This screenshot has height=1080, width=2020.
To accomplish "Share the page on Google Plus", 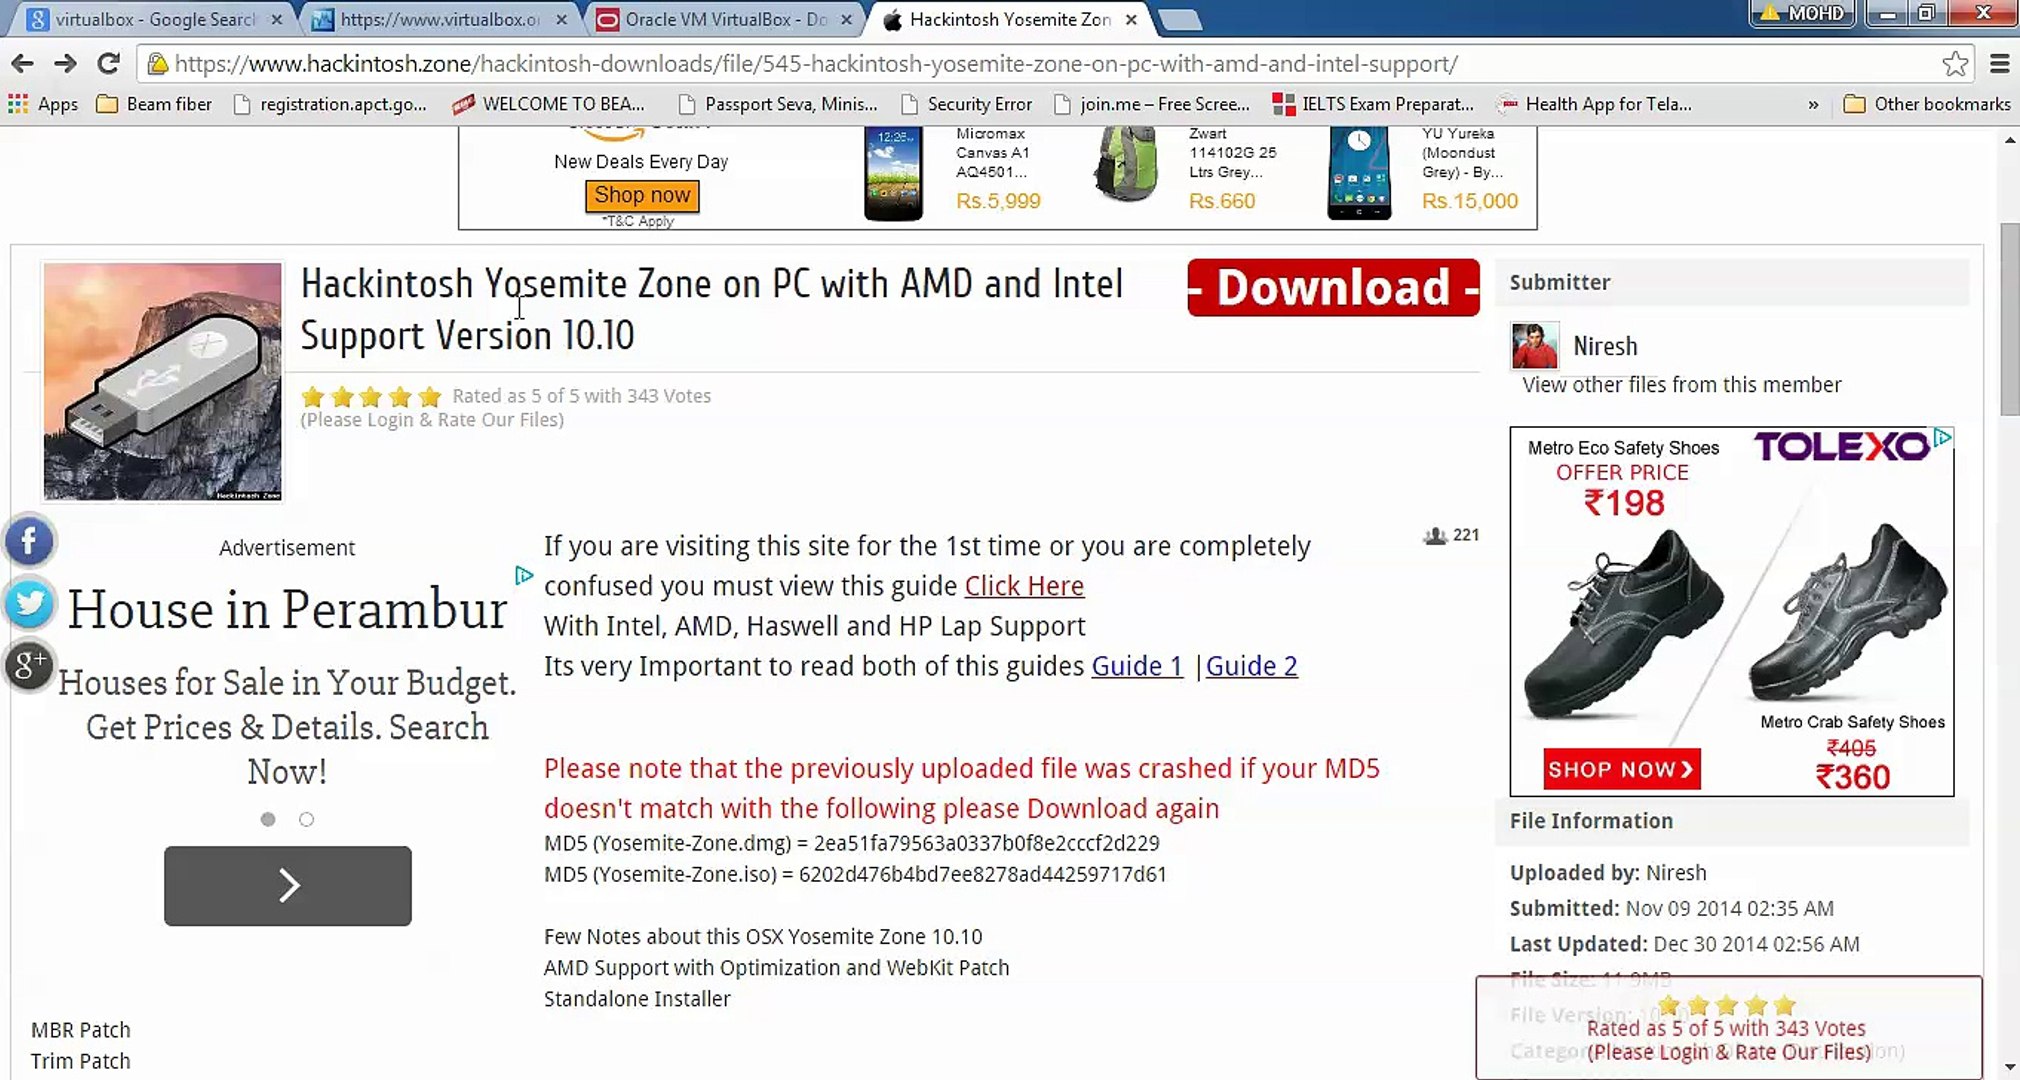I will 29,665.
